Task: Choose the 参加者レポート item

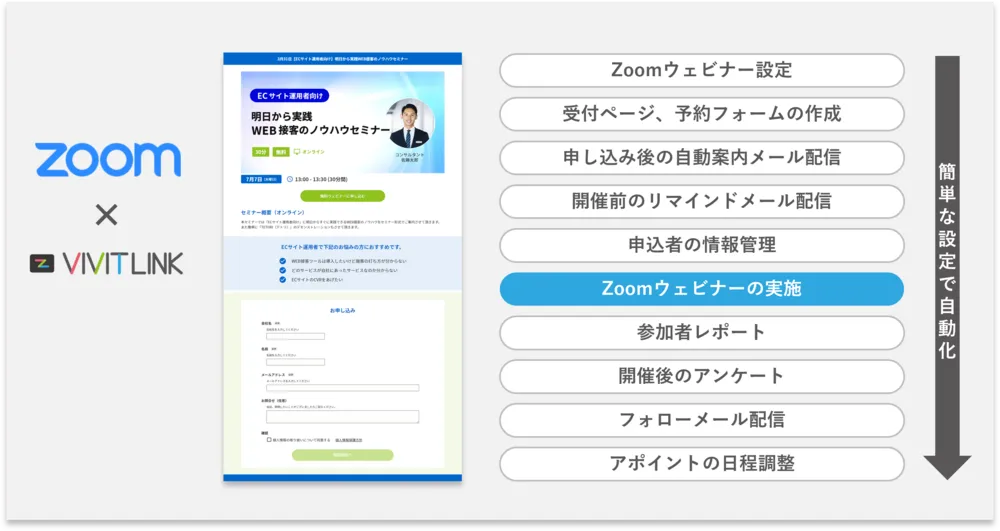Action: coord(701,333)
